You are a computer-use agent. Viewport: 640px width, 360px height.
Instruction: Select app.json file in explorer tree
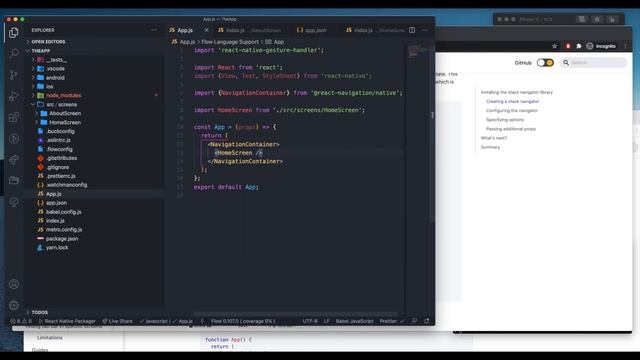(56, 203)
